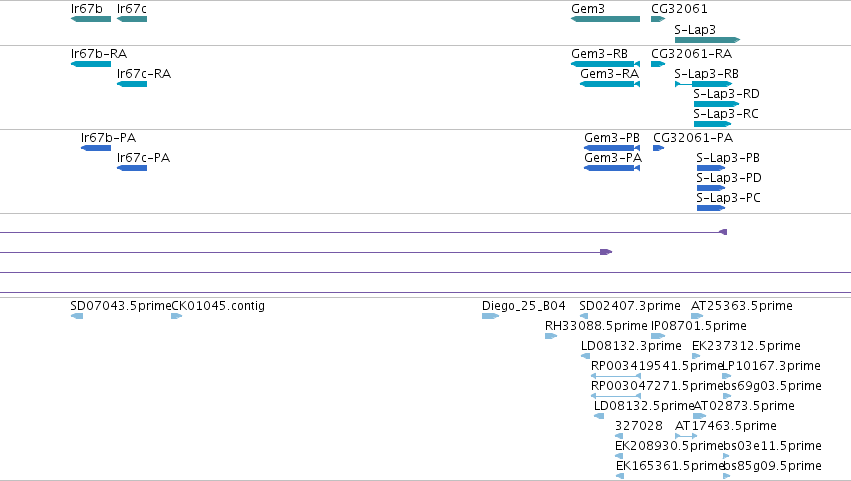851x481 pixels.
Task: Select the IP08701.5prime EST arrow
Action: 658,336
